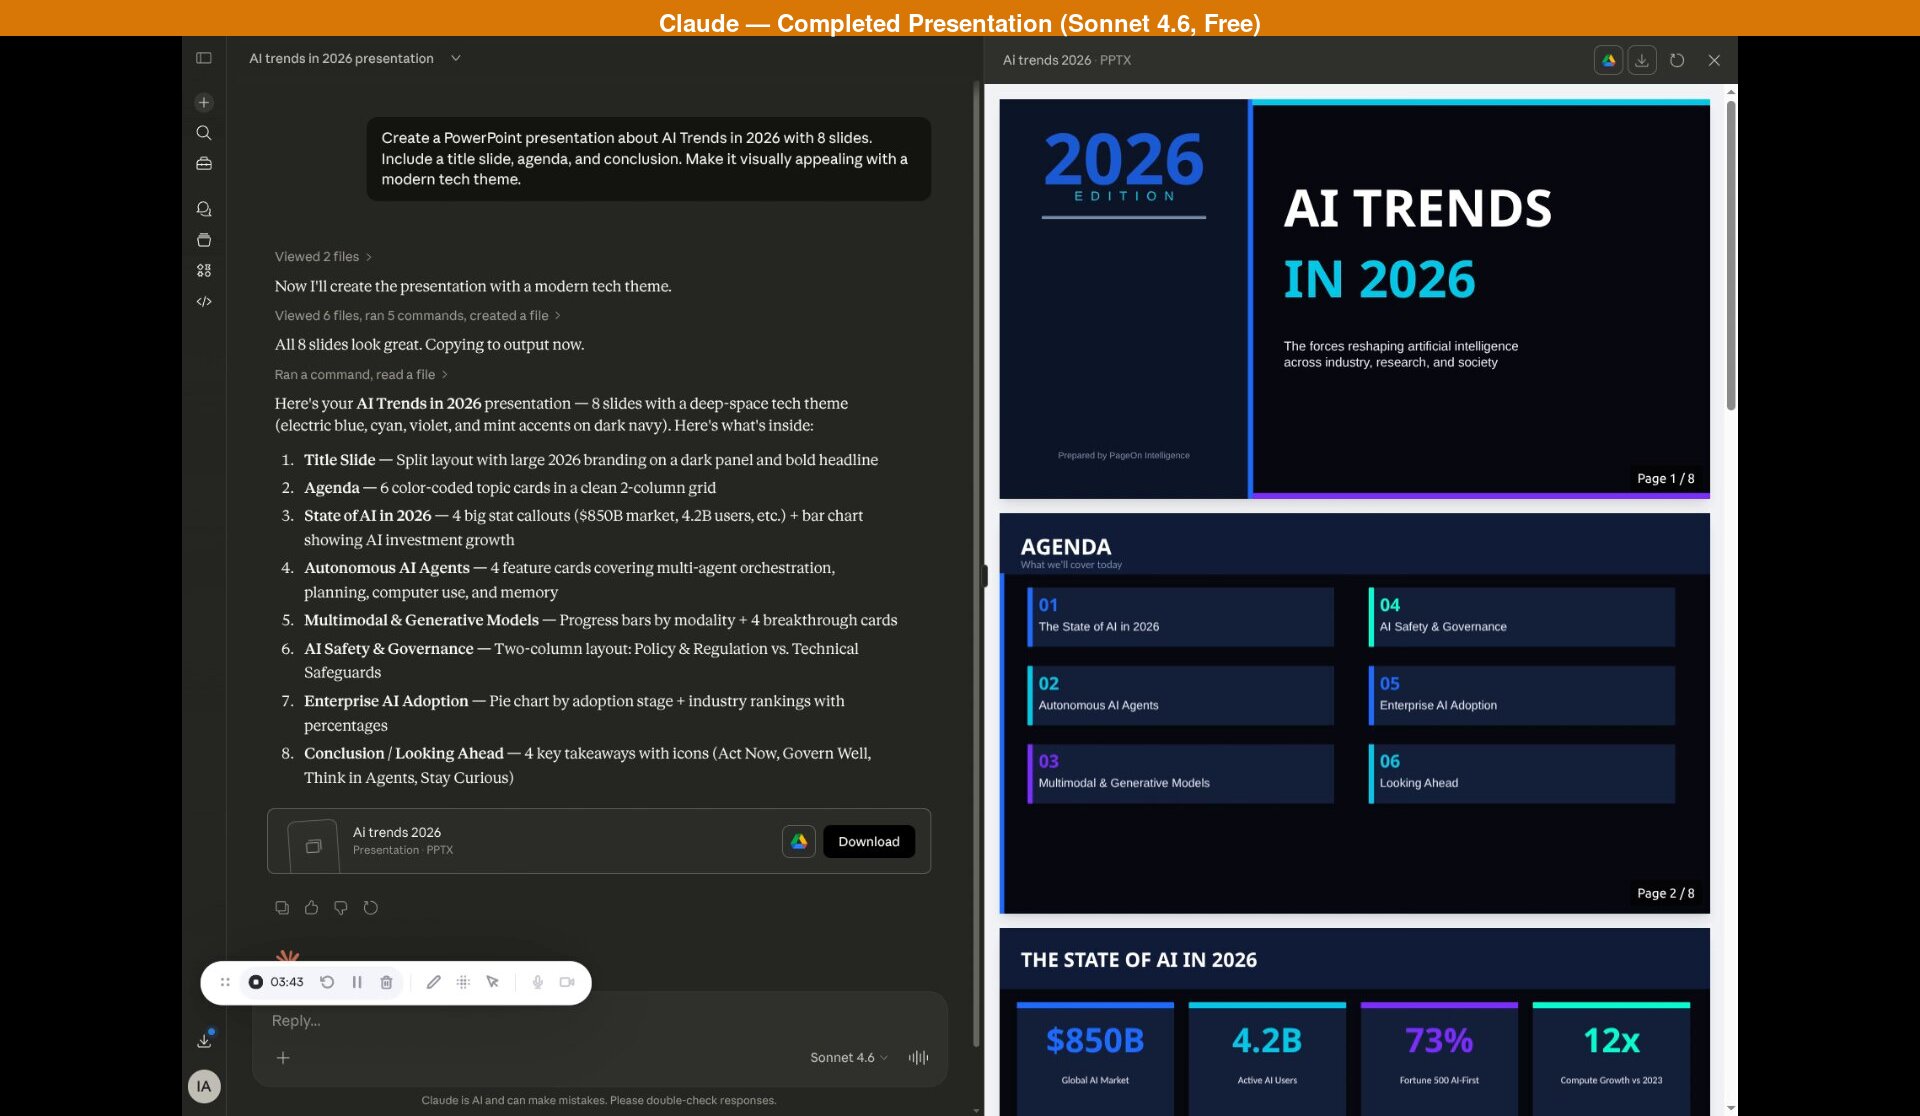Enable the microphone in the recording toolbar
The image size is (1920, 1116).
(538, 982)
